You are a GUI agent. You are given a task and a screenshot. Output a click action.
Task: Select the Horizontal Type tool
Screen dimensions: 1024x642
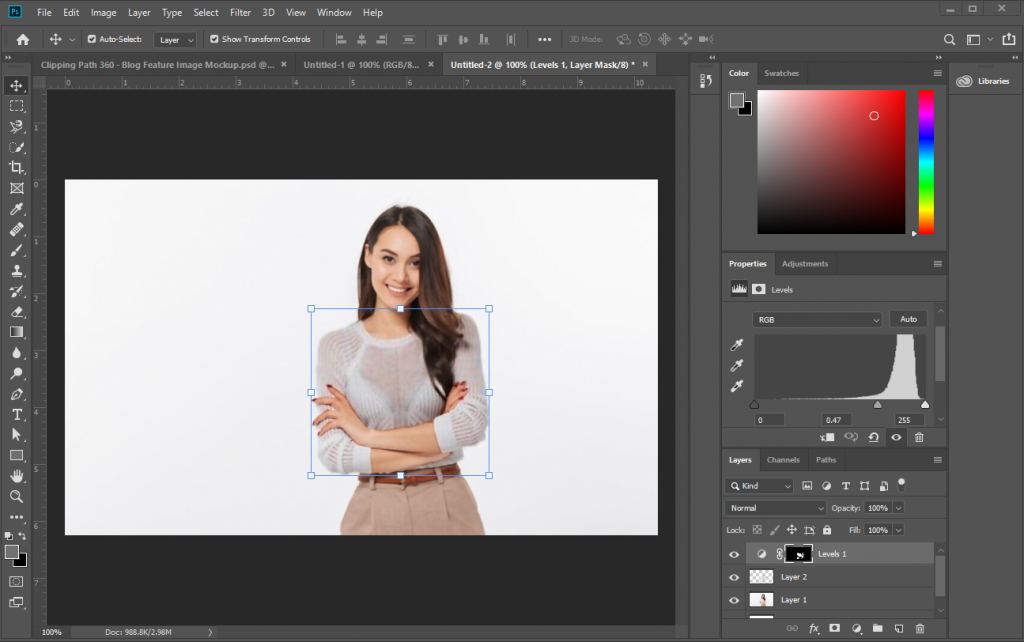pyautogui.click(x=16, y=415)
